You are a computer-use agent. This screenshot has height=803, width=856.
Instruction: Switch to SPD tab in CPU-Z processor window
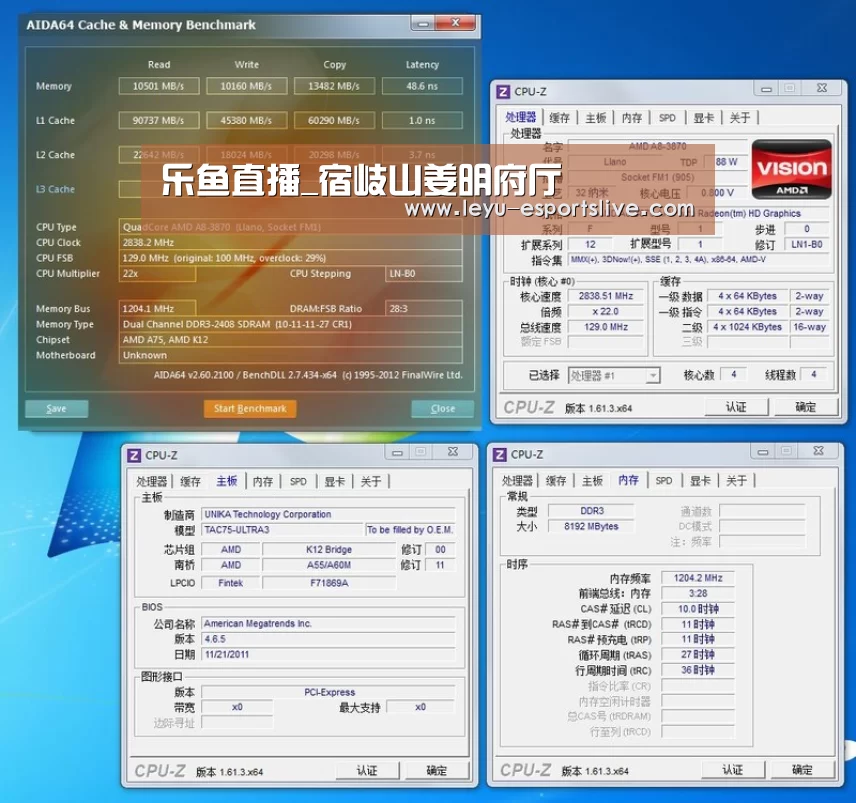[667, 118]
